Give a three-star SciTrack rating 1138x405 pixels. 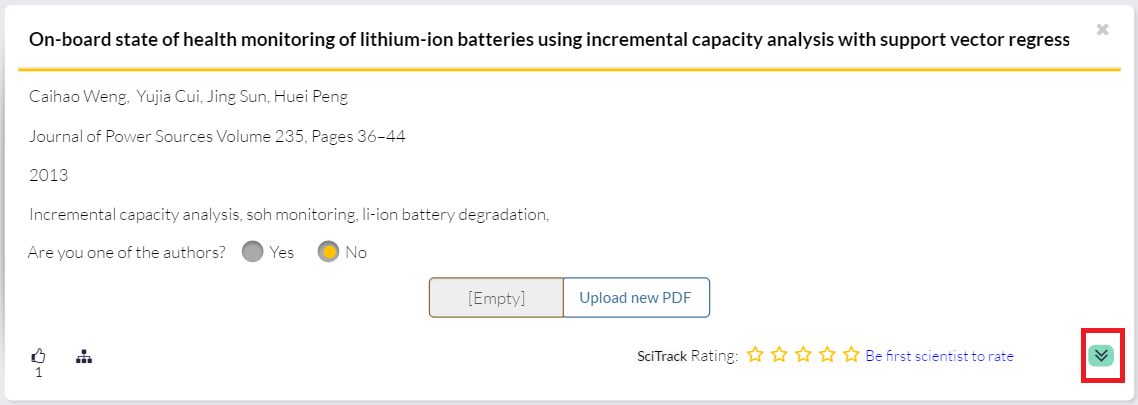click(x=803, y=355)
